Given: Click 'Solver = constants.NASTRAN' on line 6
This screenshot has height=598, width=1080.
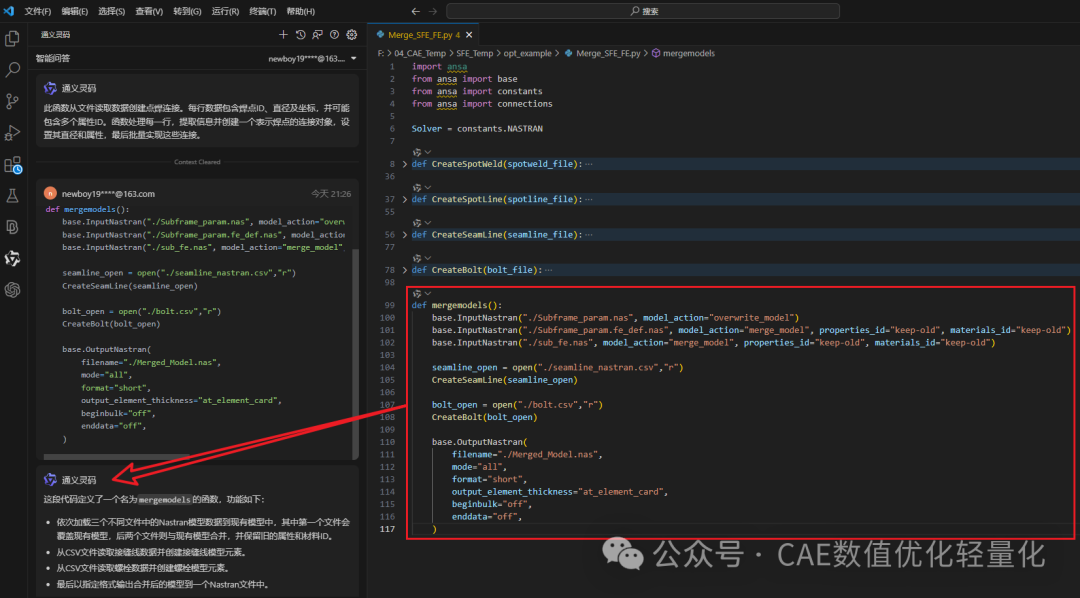Looking at the screenshot, I should tap(477, 129).
